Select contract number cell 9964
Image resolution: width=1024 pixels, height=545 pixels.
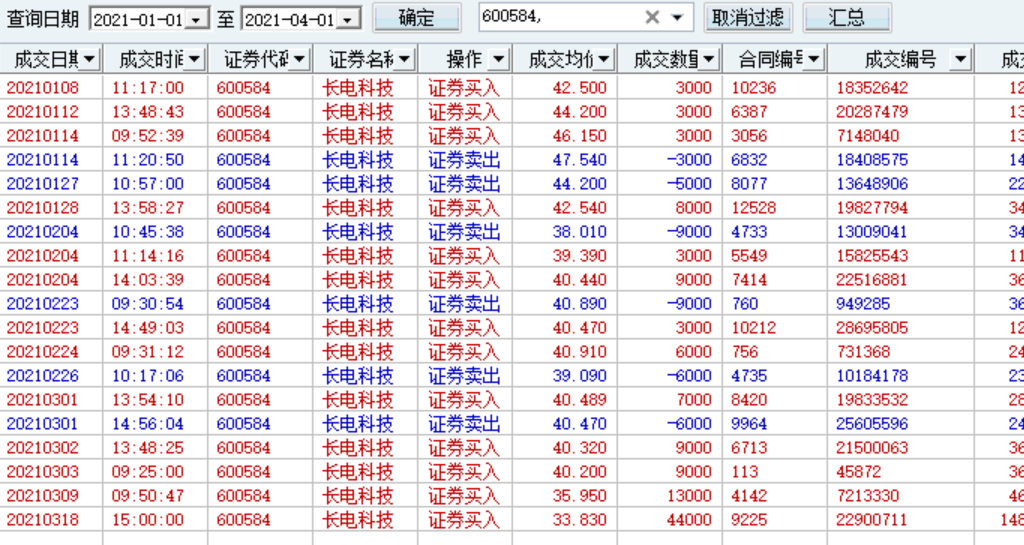pyautogui.click(x=749, y=424)
